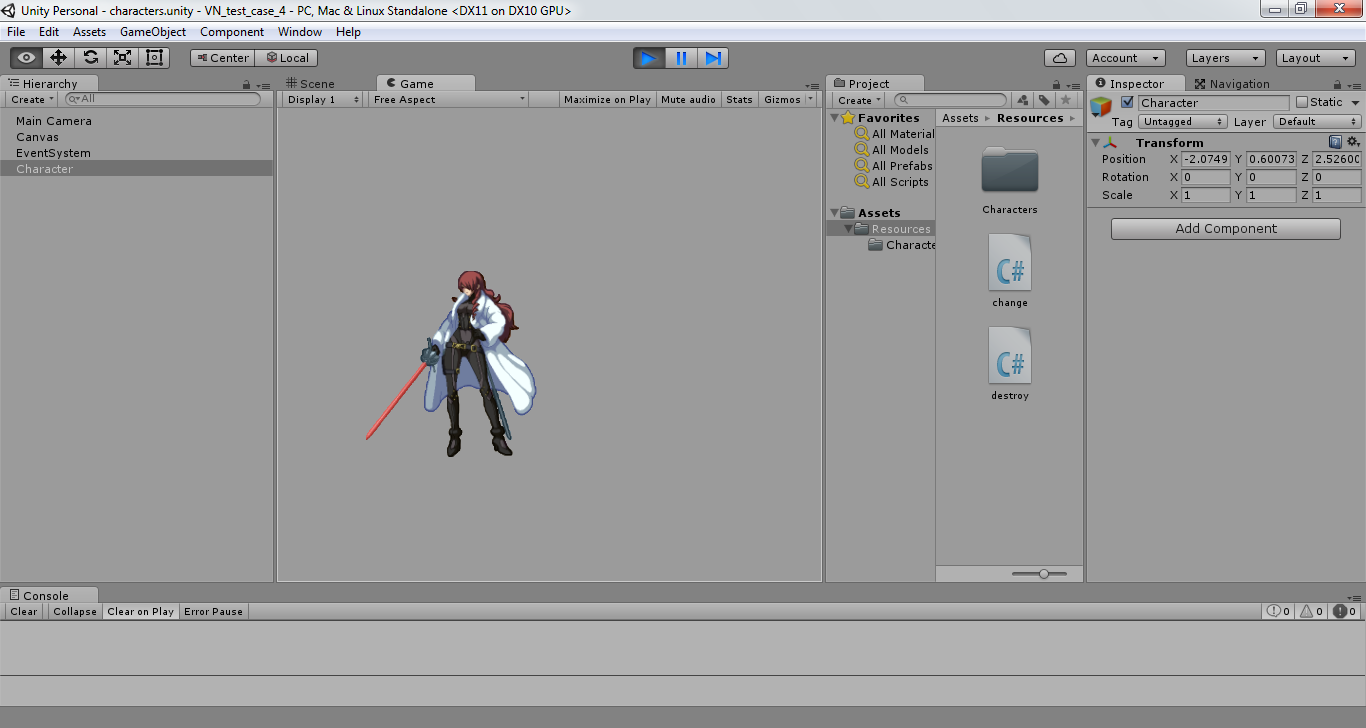Save search star icon in Project panel
Screen dimensions: 1366x728
tap(1066, 100)
